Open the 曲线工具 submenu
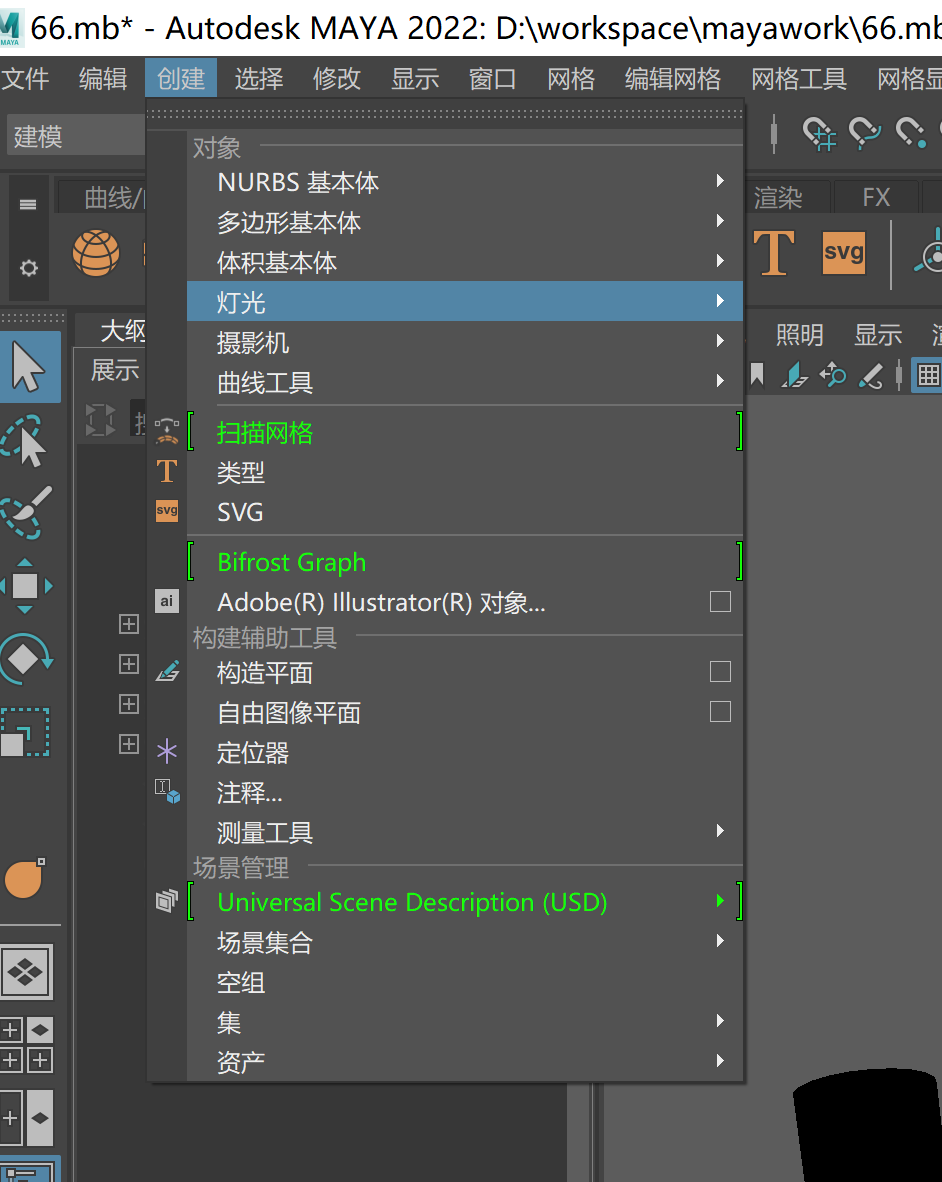The image size is (942, 1182). click(x=464, y=381)
